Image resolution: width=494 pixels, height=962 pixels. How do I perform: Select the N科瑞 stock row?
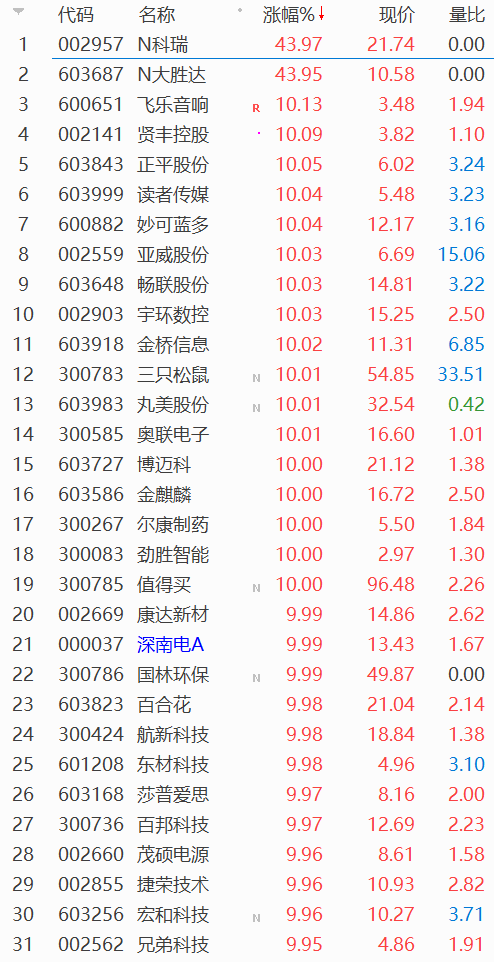[x=247, y=44]
